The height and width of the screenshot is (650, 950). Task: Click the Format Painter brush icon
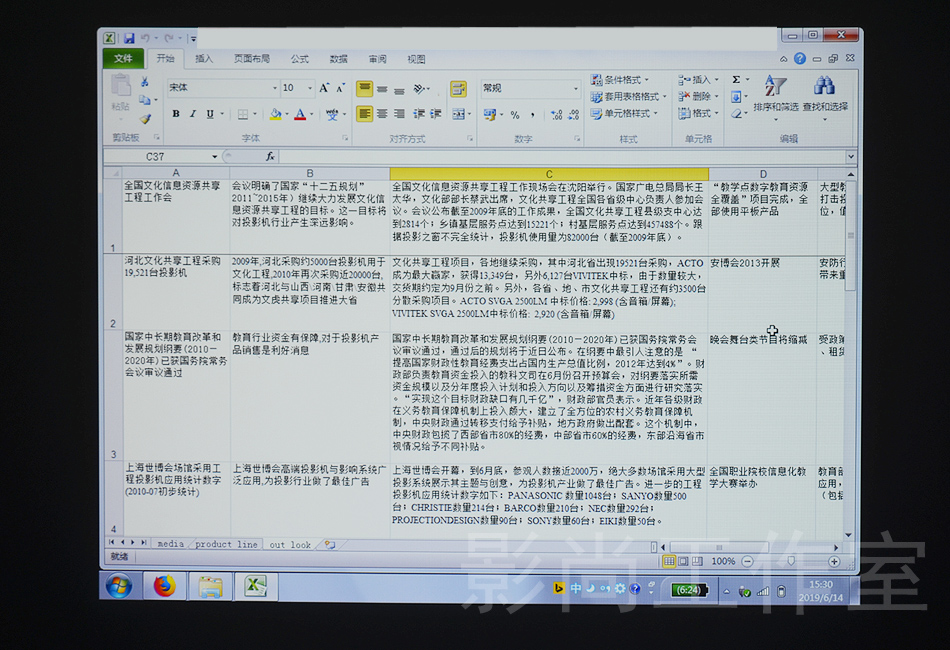(x=145, y=119)
